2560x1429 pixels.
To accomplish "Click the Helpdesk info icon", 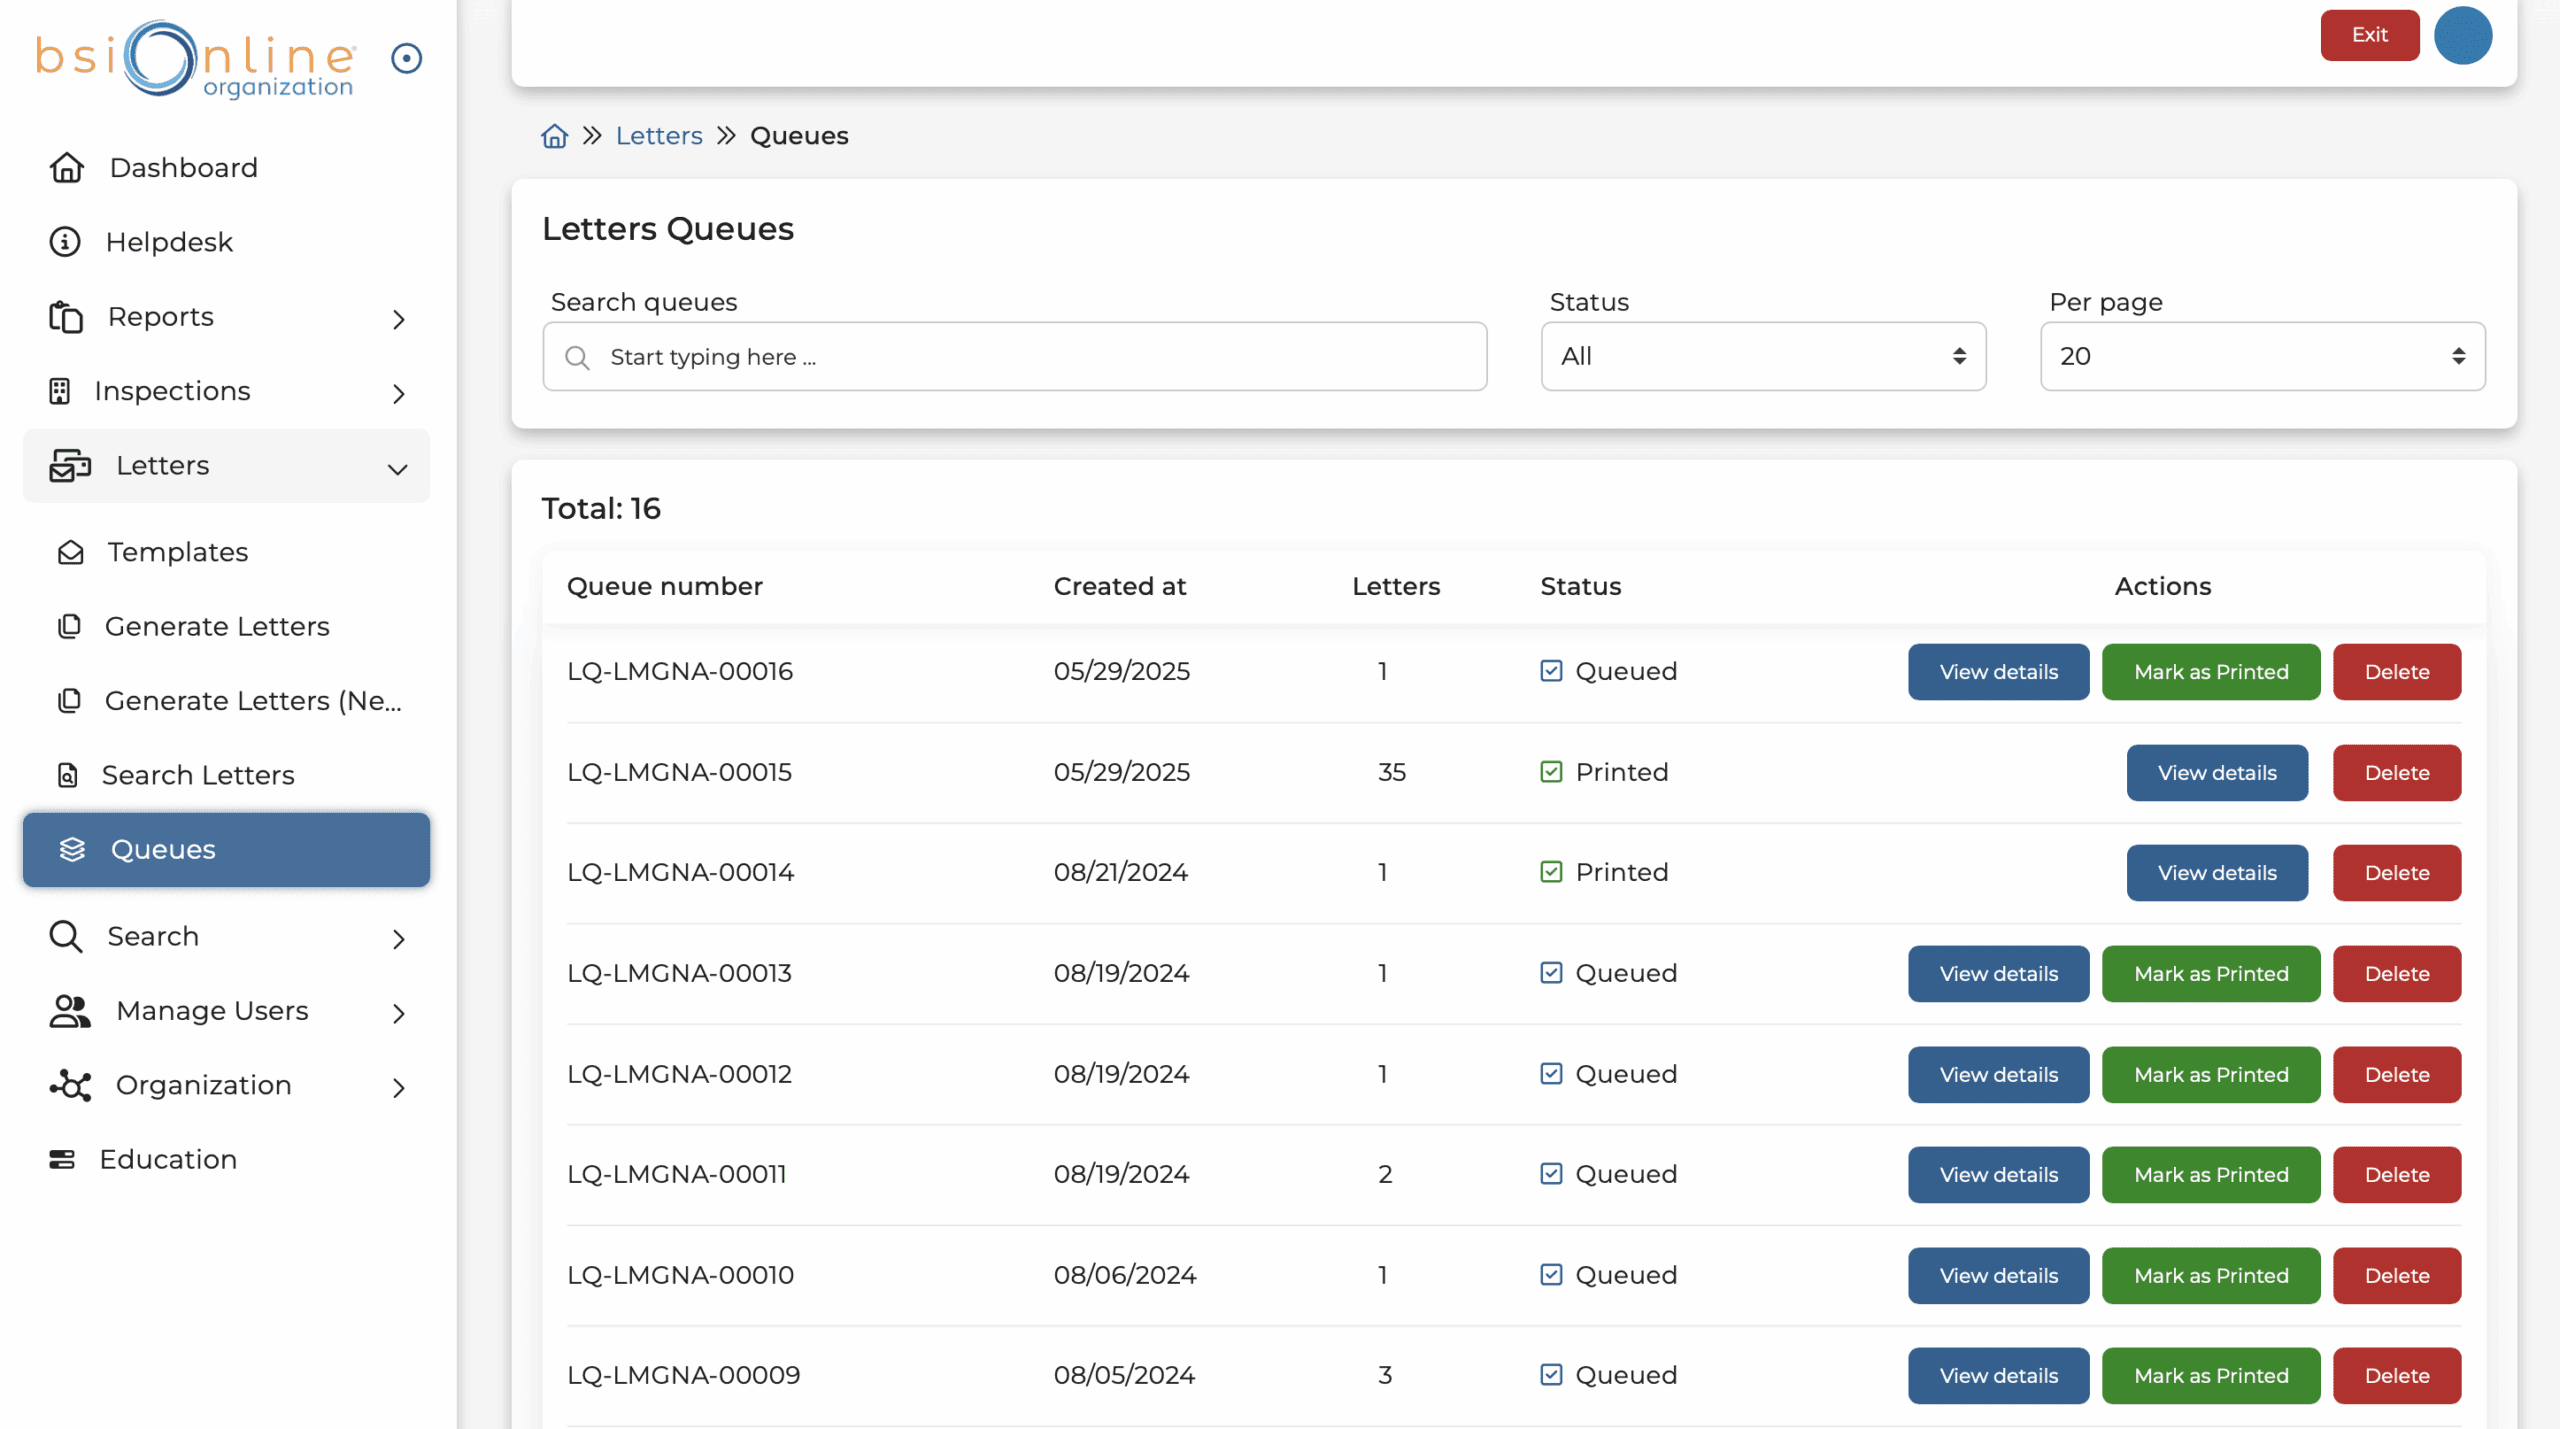I will (x=65, y=242).
